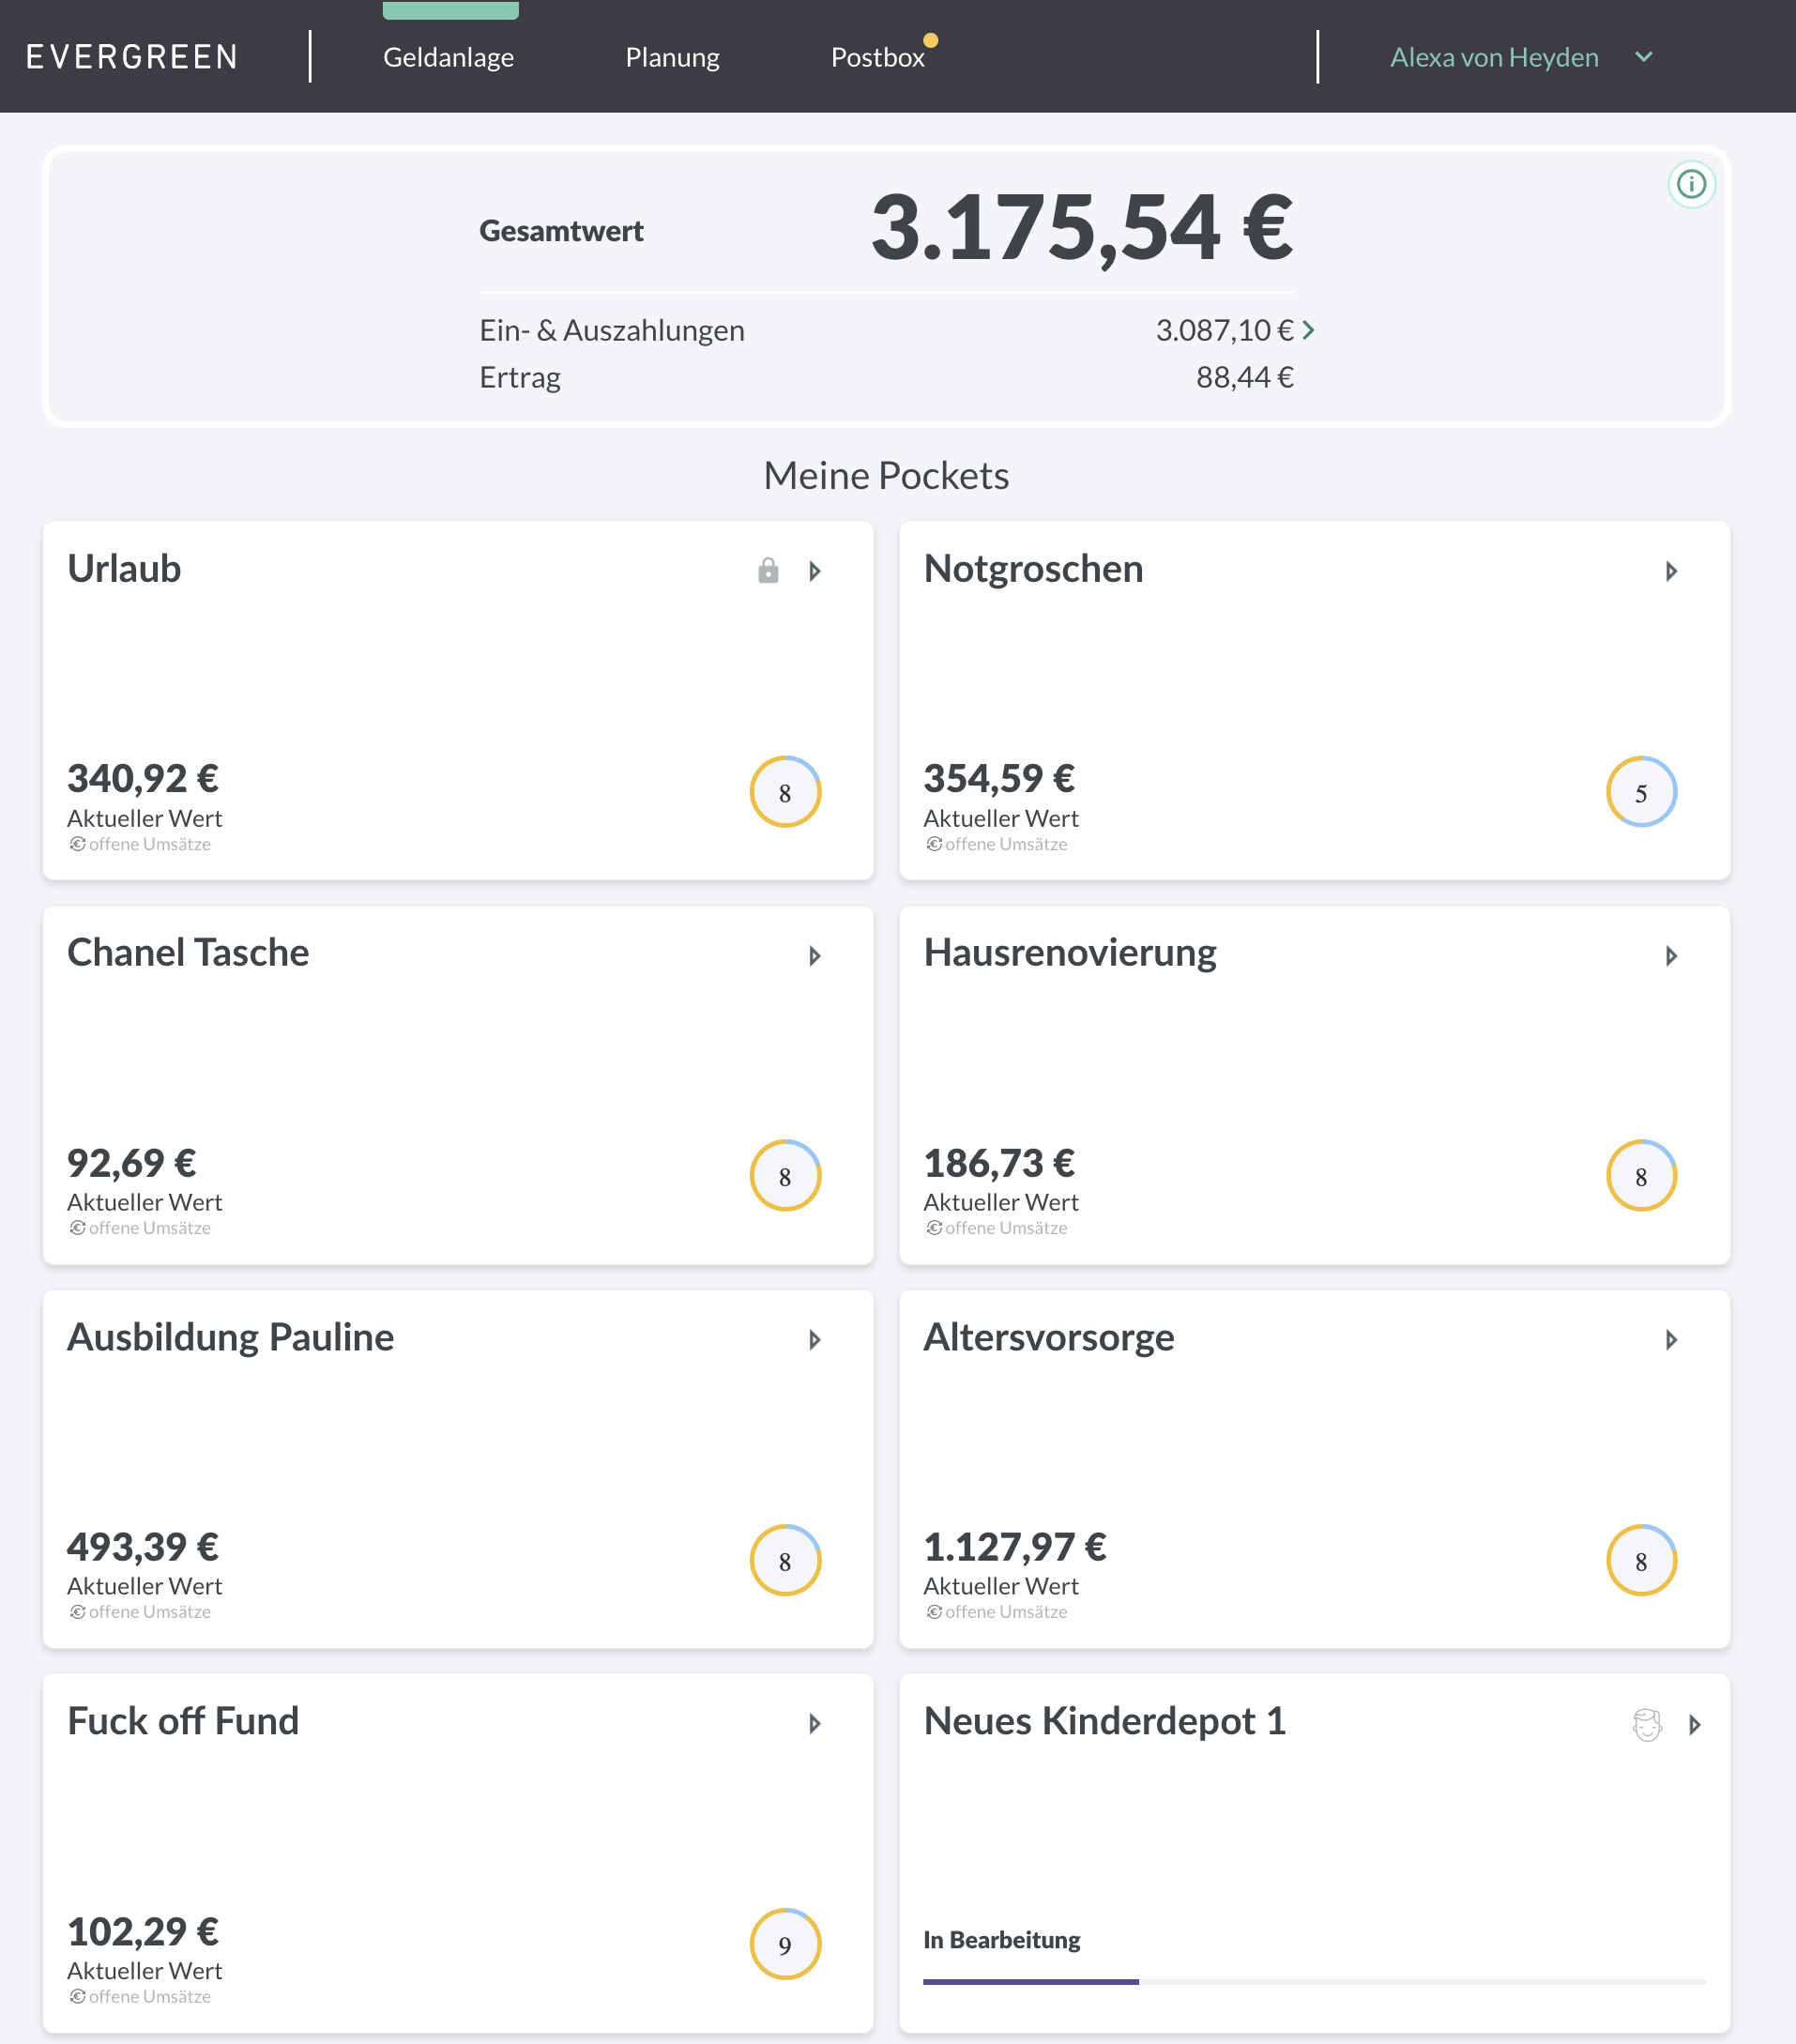
Task: Click the EVERGREEN logo
Action: (x=132, y=57)
